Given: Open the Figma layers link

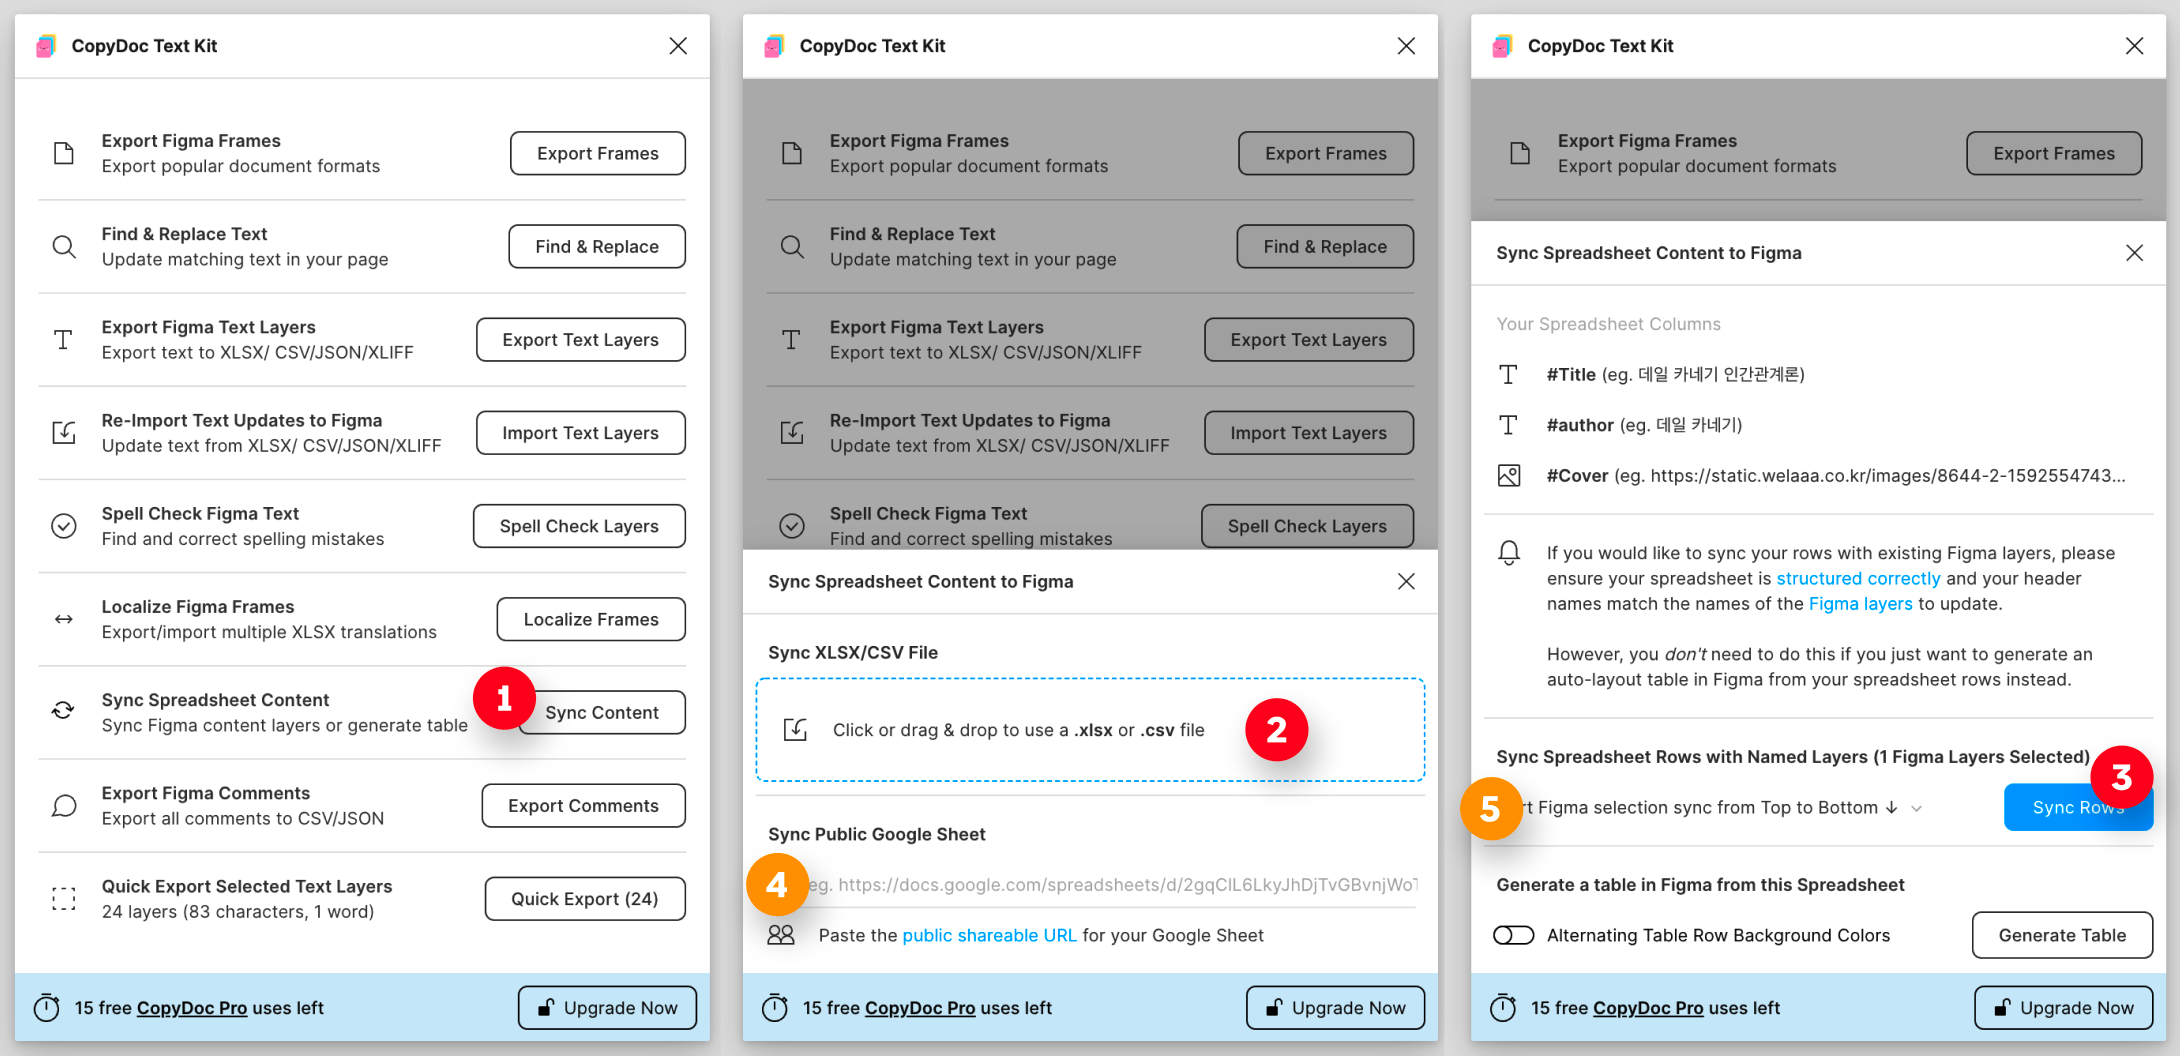Looking at the screenshot, I should tap(1860, 603).
